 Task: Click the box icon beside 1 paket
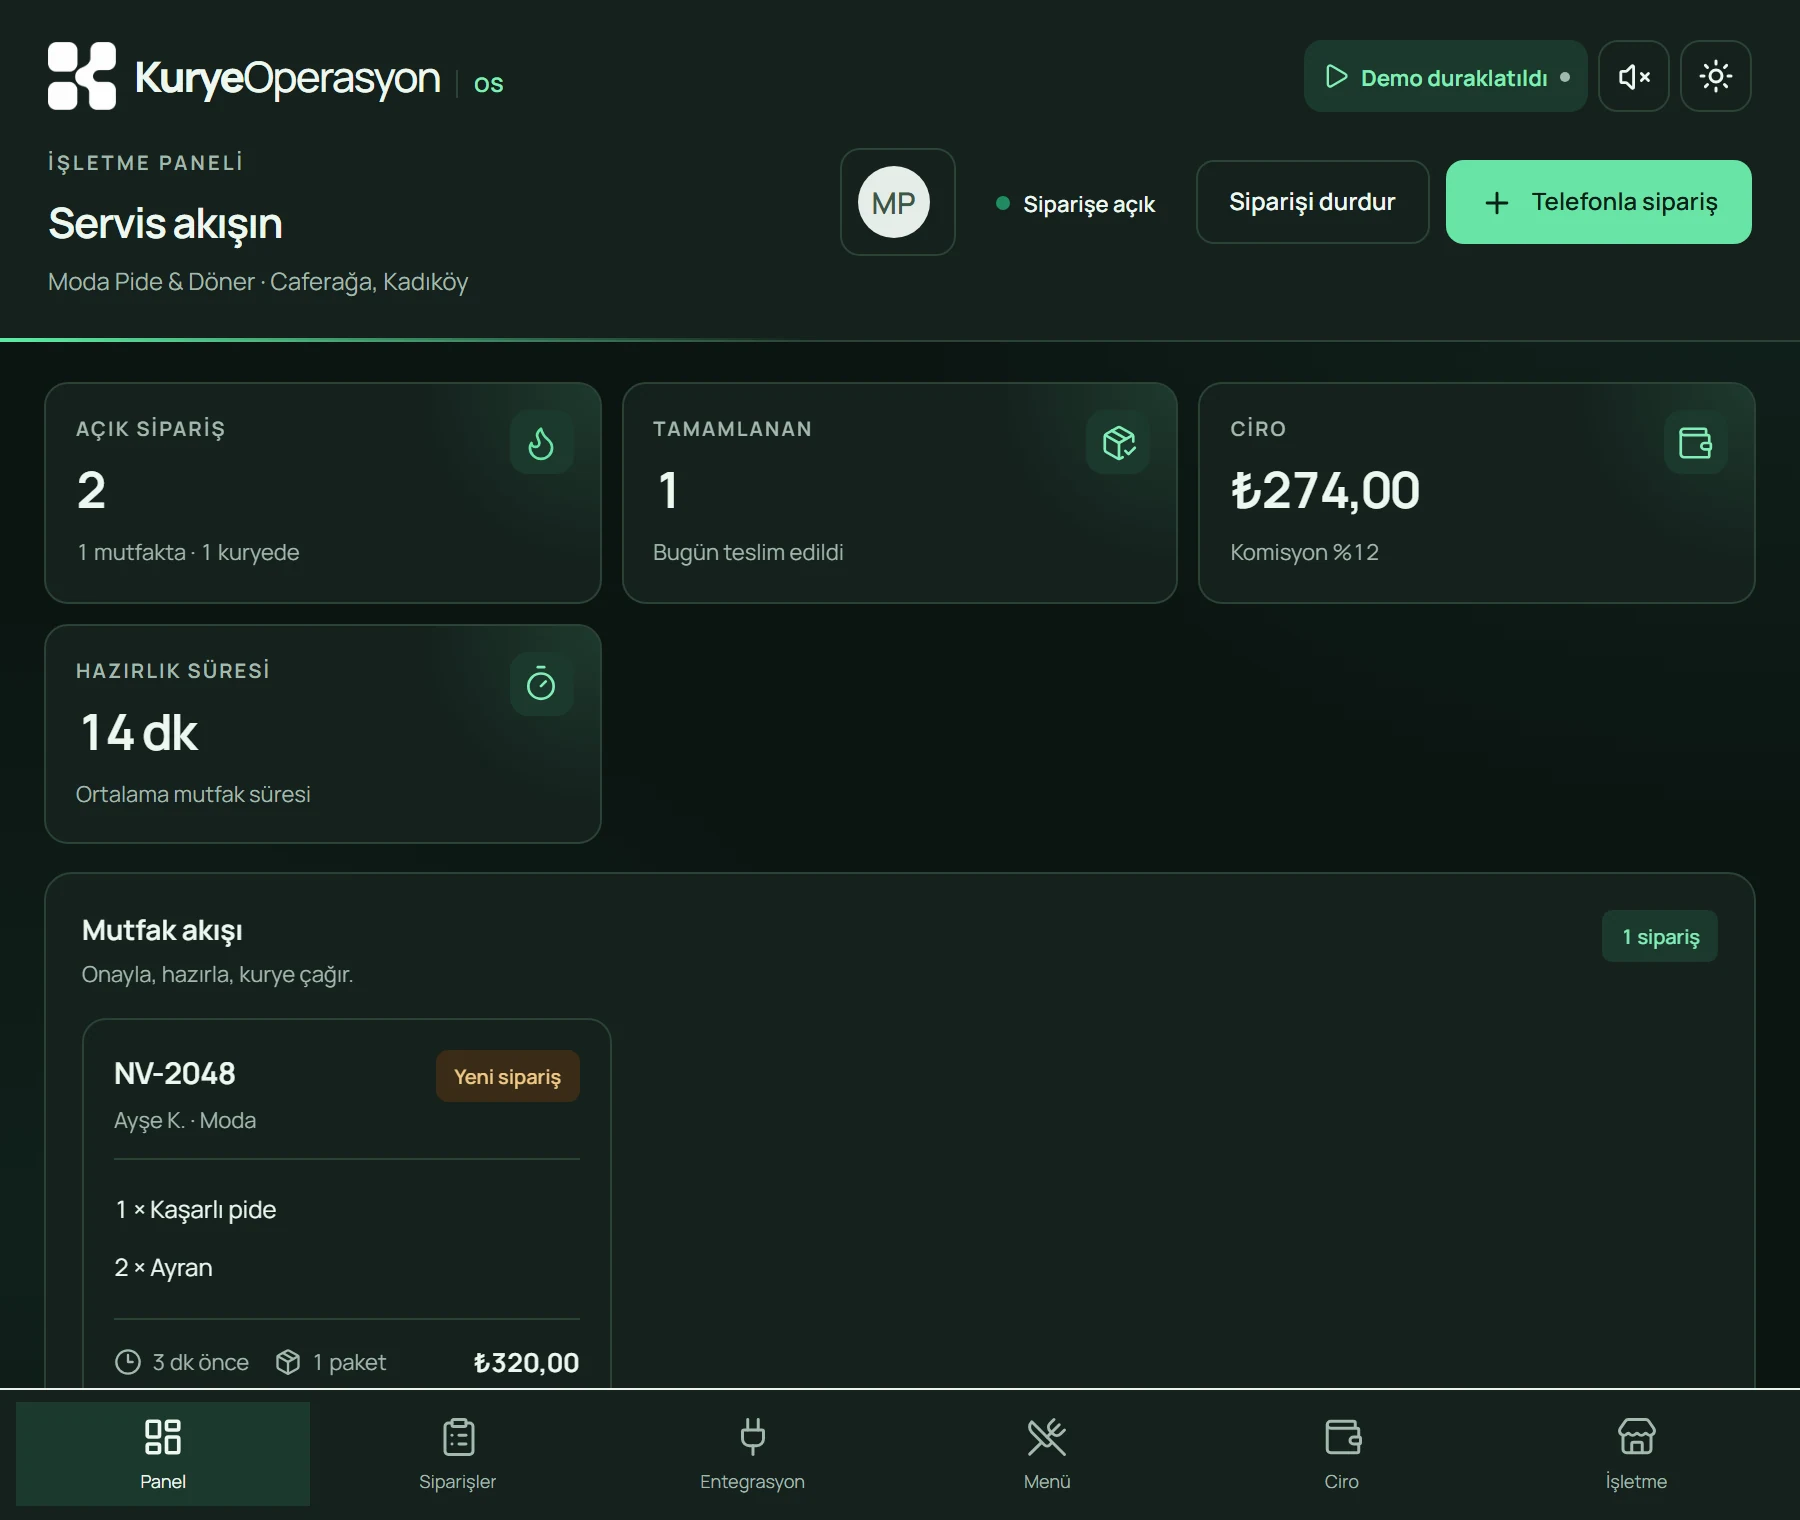(288, 1362)
